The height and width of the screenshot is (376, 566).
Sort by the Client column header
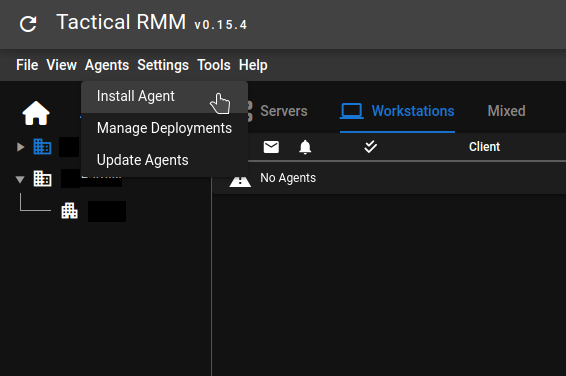(484, 147)
